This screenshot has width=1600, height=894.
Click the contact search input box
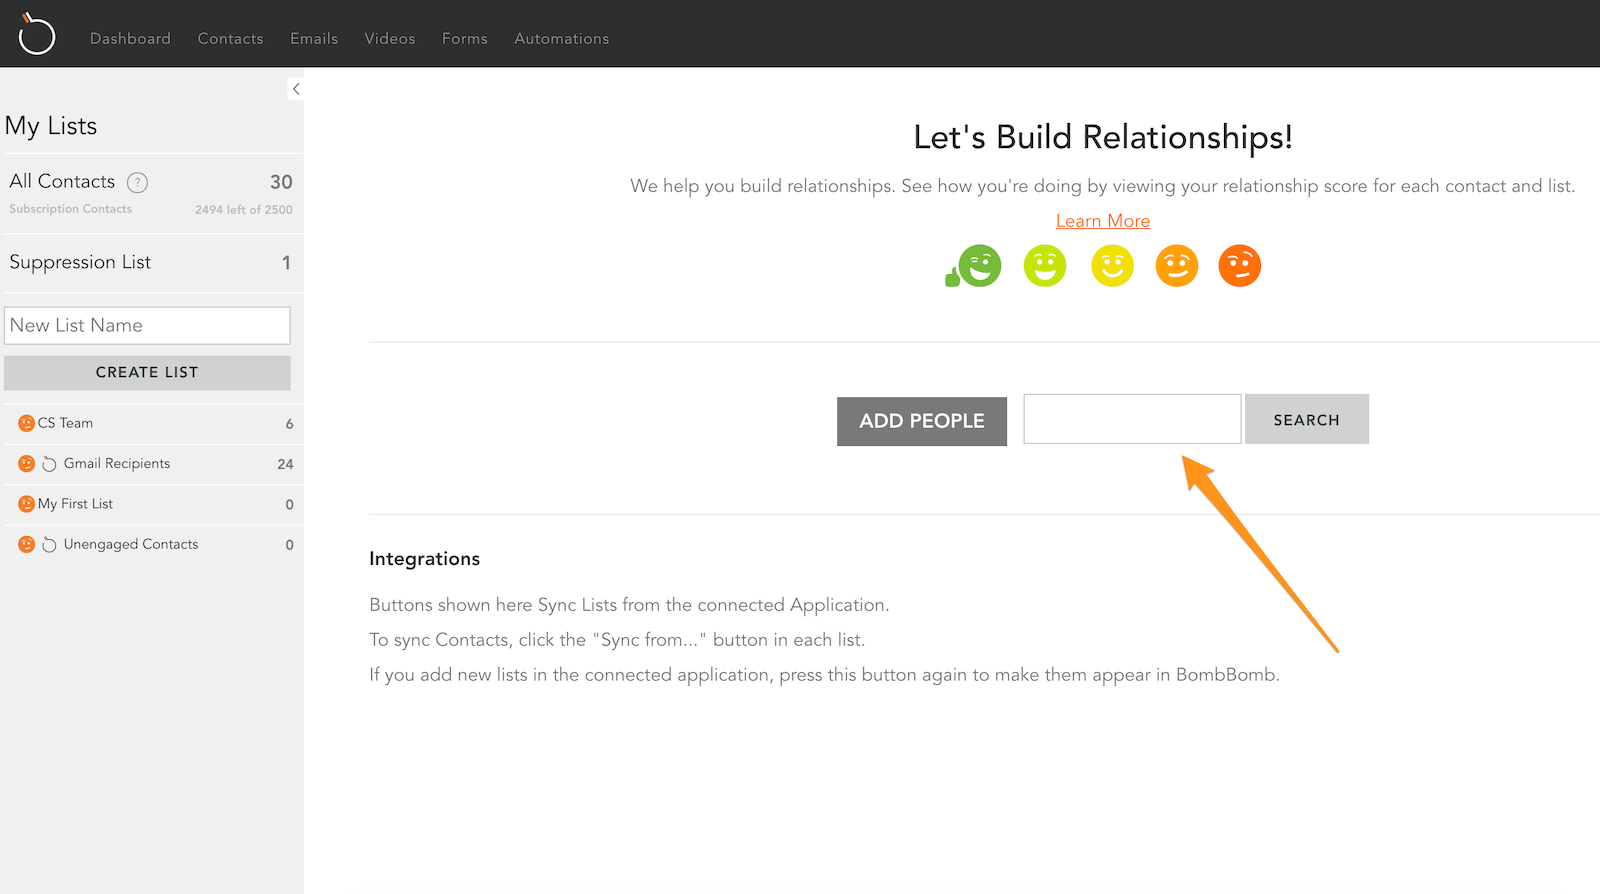pos(1132,419)
